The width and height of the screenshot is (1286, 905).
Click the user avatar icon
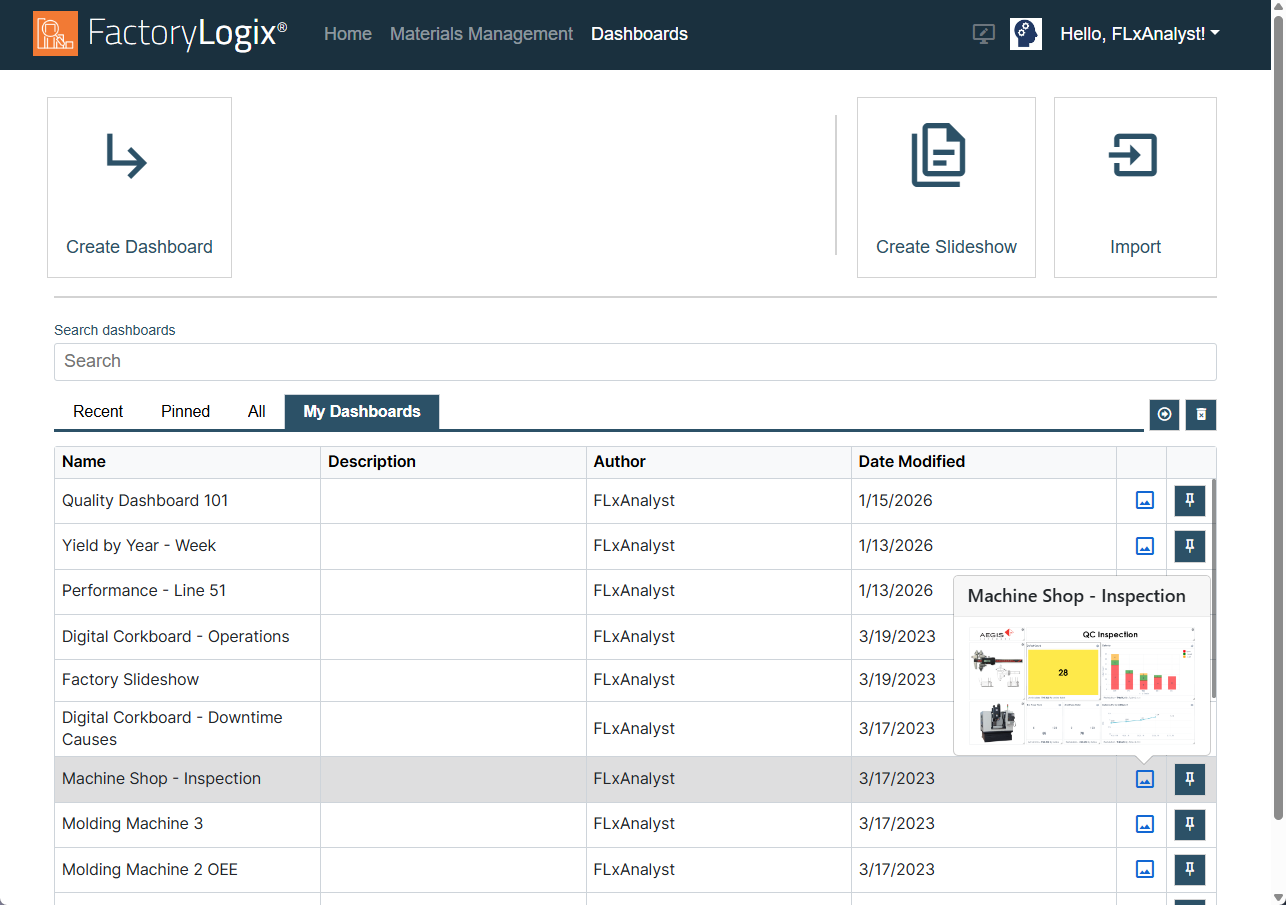(x=1025, y=34)
